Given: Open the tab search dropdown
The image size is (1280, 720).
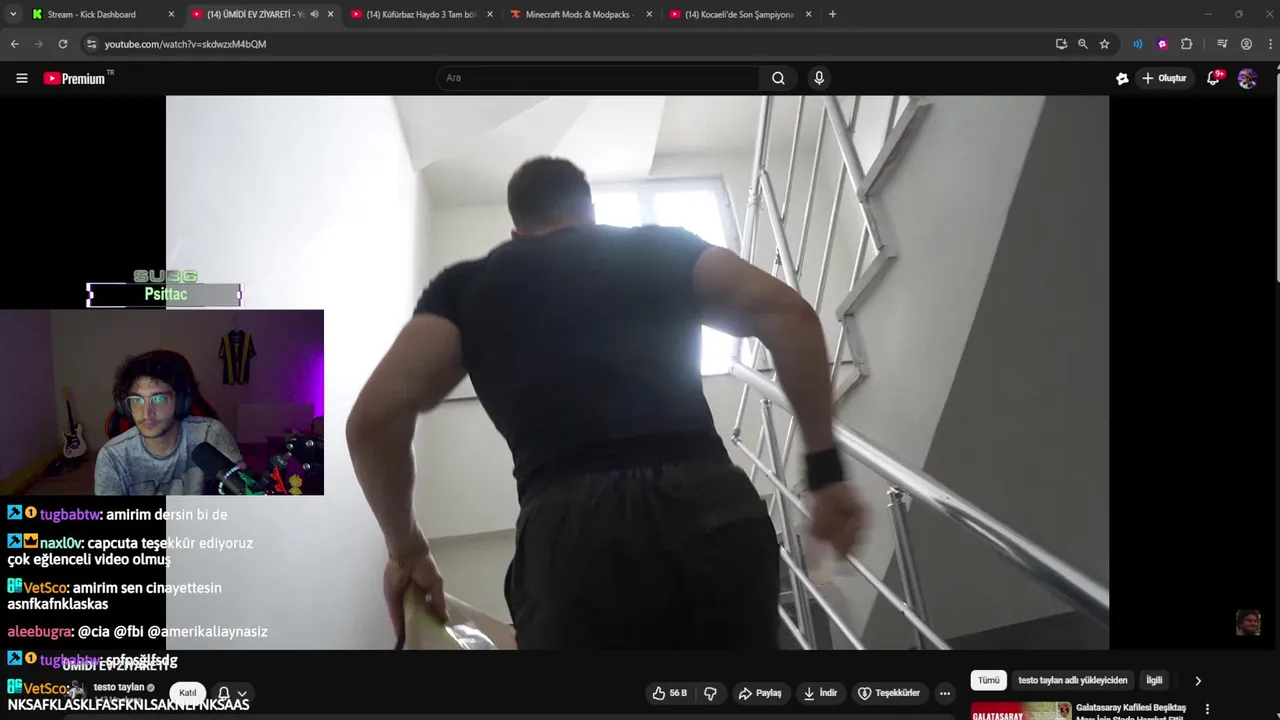Looking at the screenshot, I should pos(12,14).
